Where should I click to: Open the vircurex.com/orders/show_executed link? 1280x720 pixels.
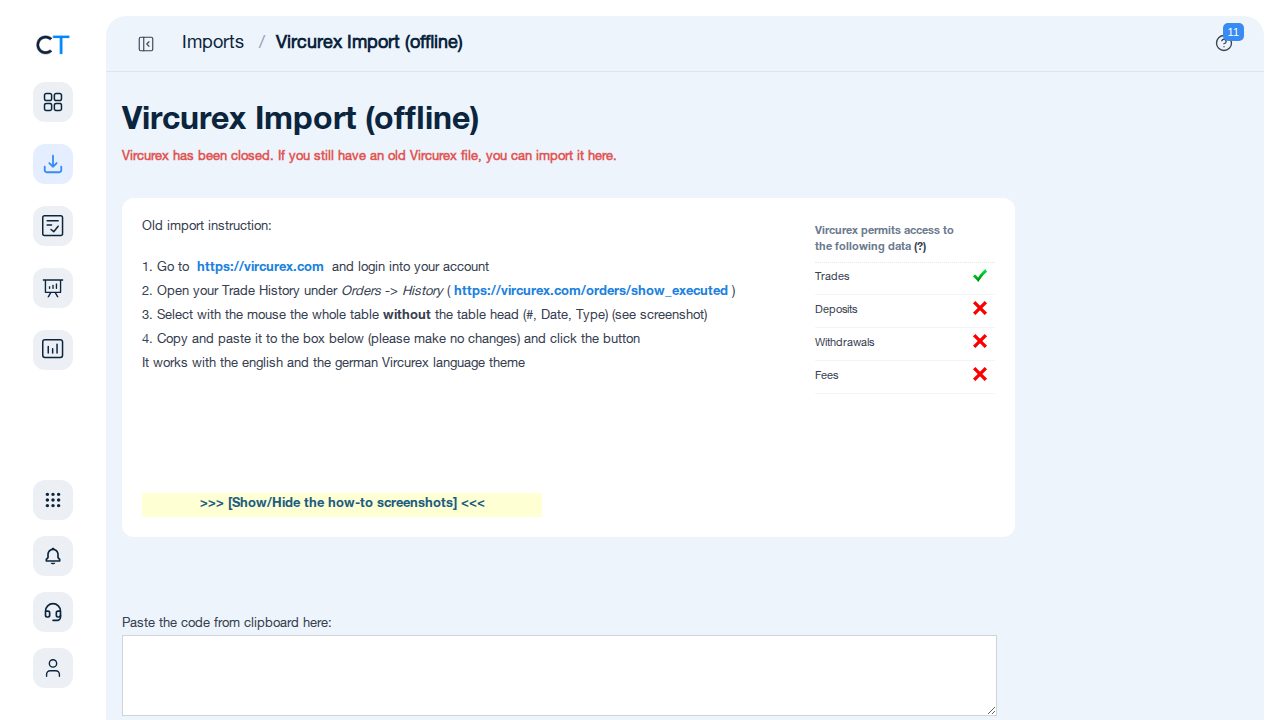[591, 291]
